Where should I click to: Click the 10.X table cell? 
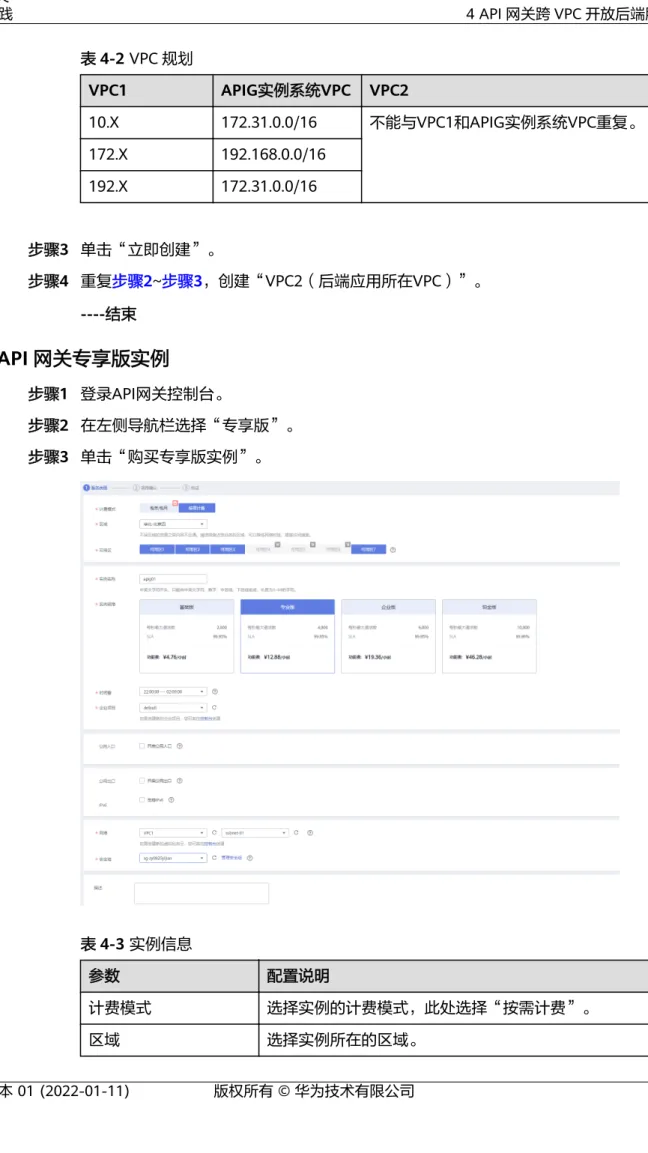146,123
